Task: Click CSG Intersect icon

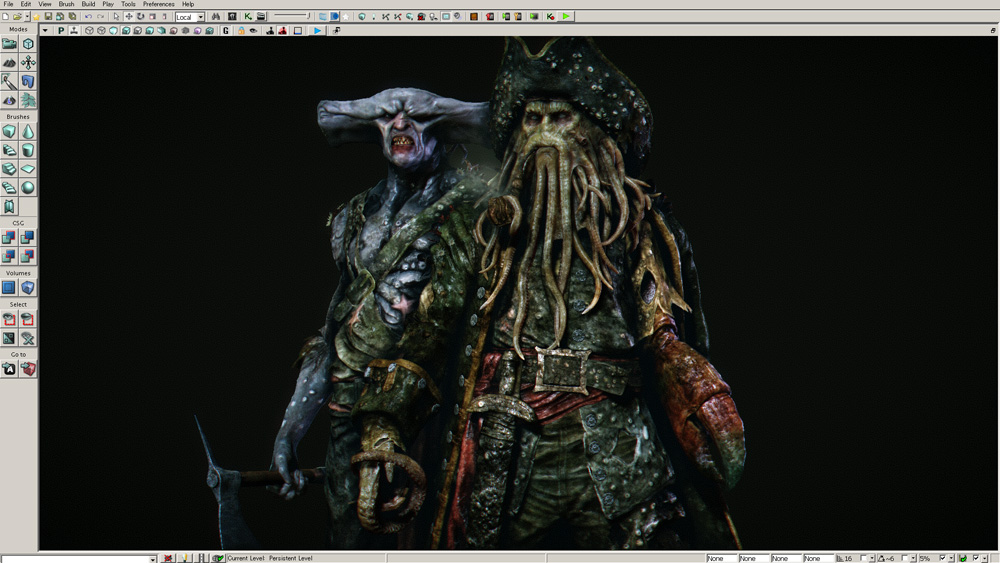Action: [x=9, y=256]
